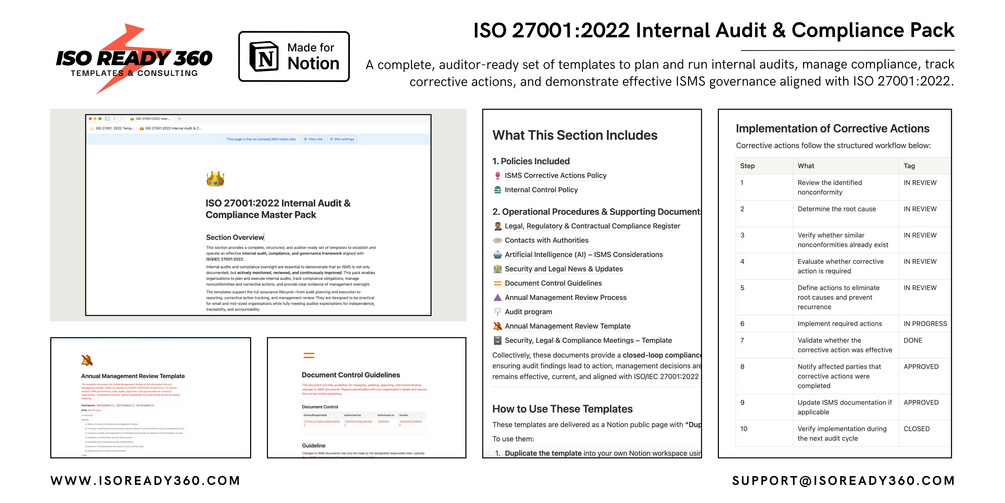1005x503 pixels.
Task: Close the browser window with the red button
Action: (x=90, y=119)
